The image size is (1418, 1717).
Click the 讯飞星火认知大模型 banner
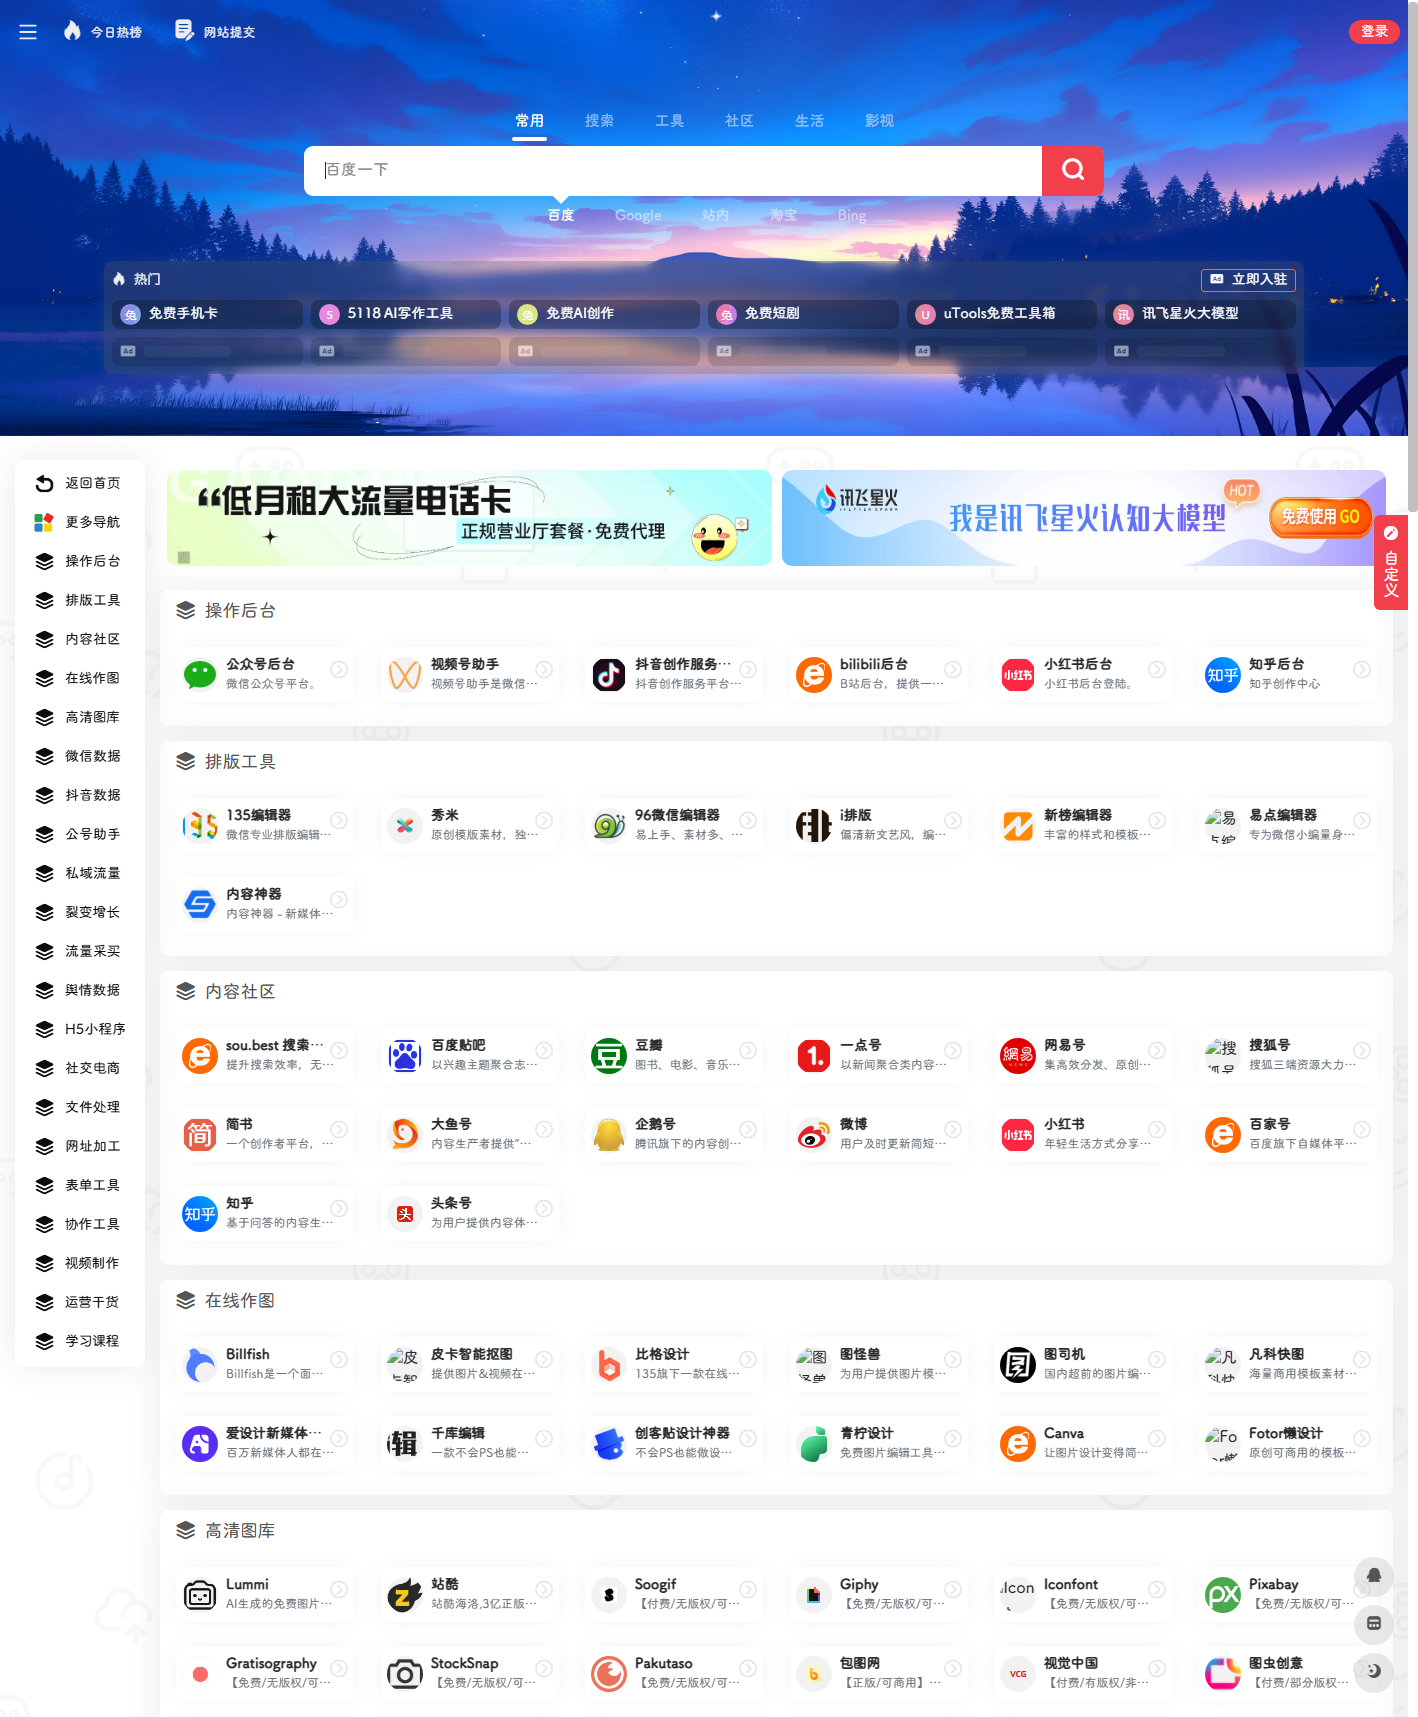point(1083,518)
